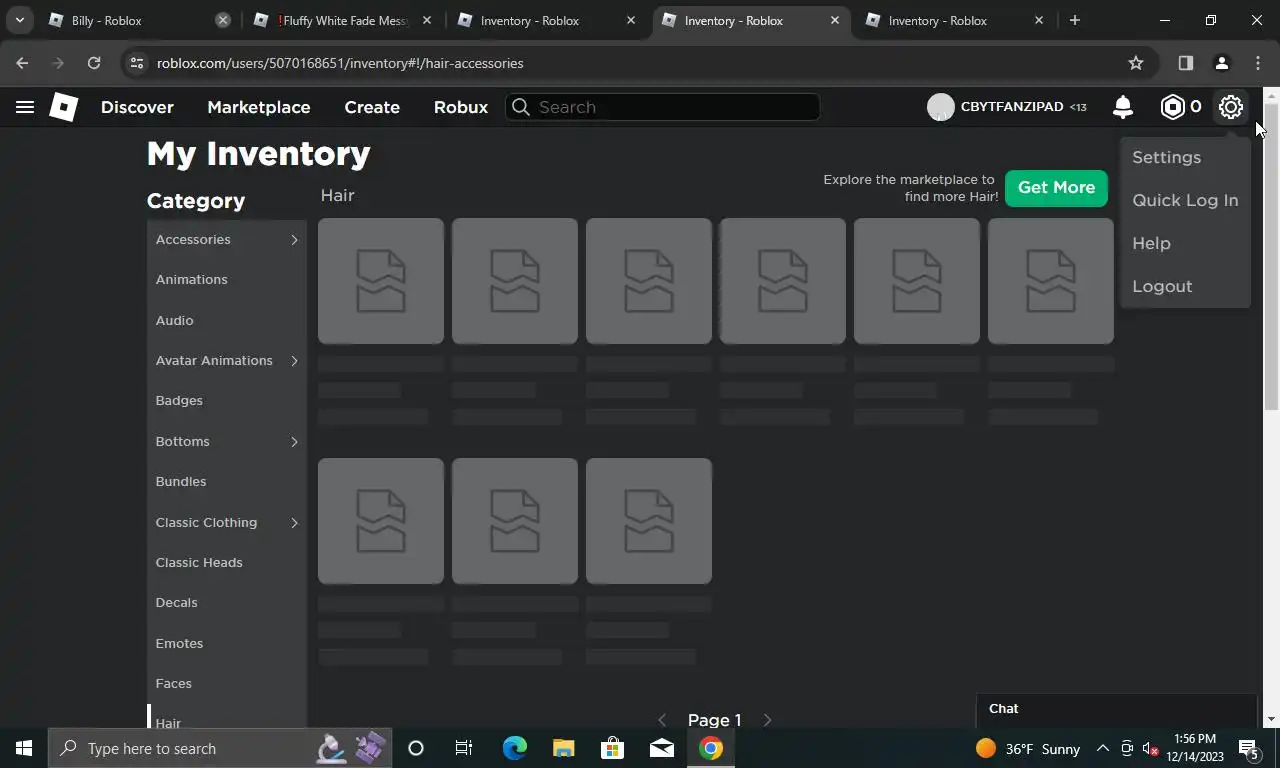
Task: Click the settings gear icon
Action: point(1231,107)
